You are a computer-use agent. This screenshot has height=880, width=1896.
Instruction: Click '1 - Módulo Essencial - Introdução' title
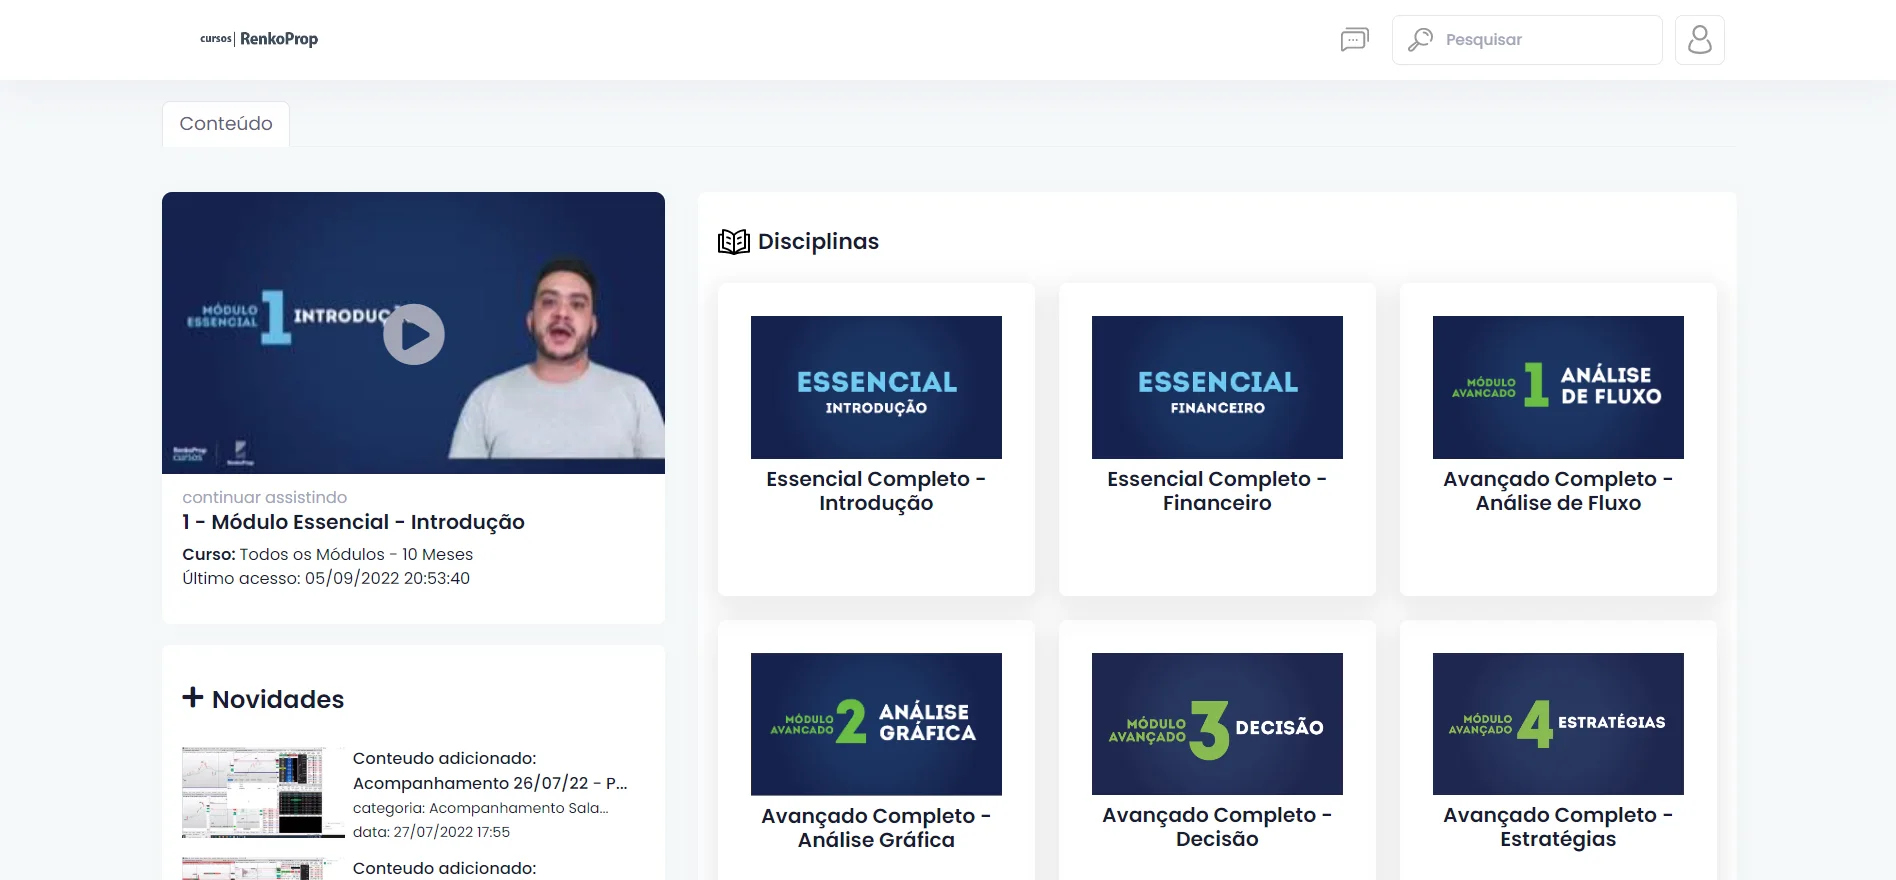click(x=353, y=522)
